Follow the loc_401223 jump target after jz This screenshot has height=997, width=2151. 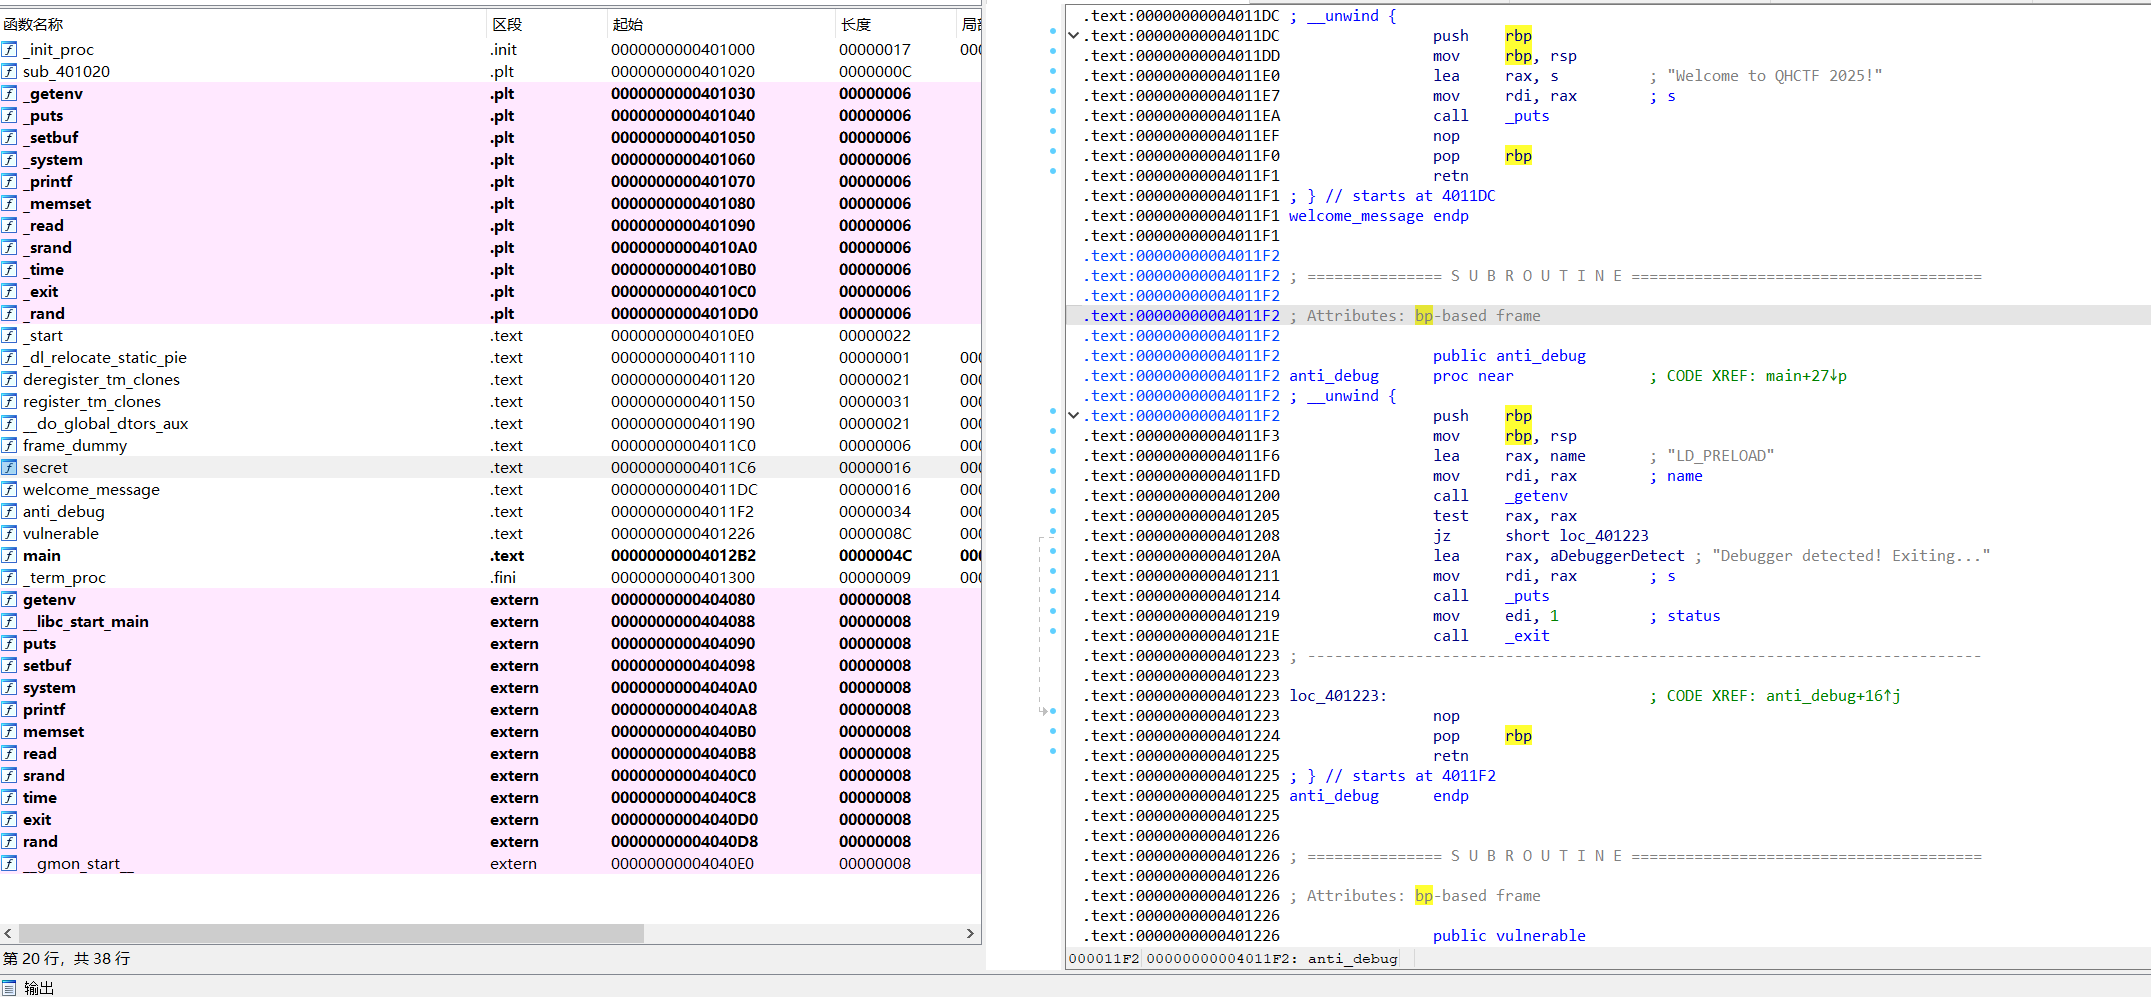click(1604, 535)
